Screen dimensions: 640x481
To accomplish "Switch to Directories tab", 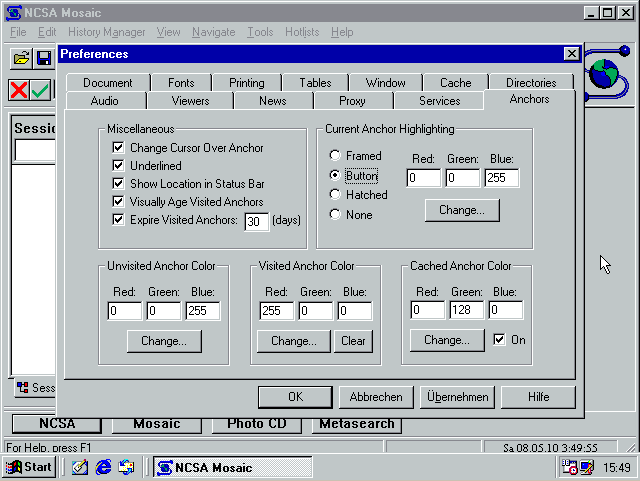I will coord(531,82).
